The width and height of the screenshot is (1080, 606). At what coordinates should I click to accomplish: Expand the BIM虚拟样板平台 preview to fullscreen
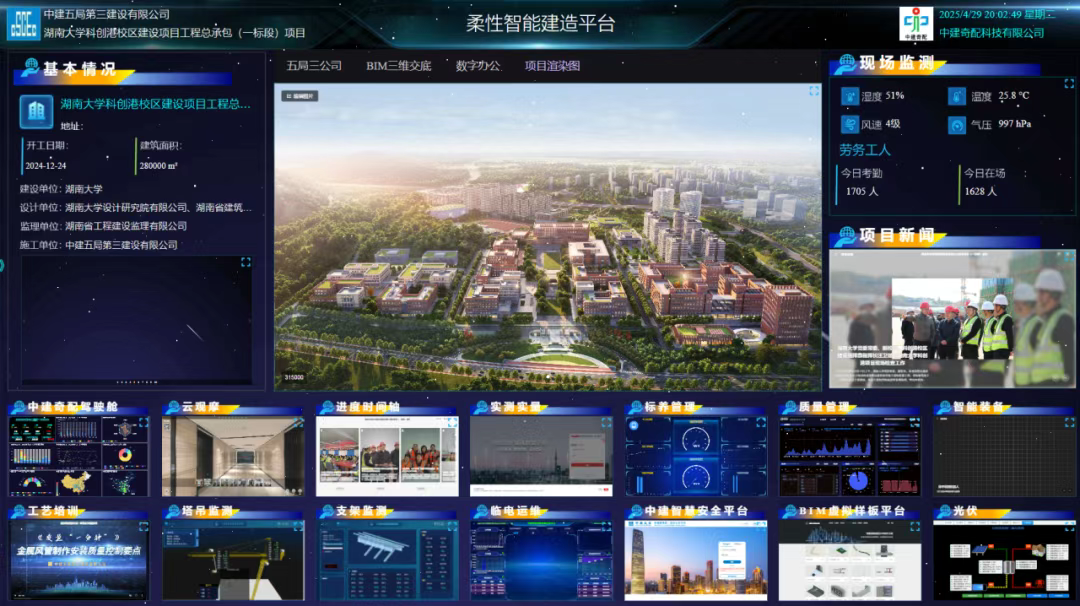click(915, 527)
